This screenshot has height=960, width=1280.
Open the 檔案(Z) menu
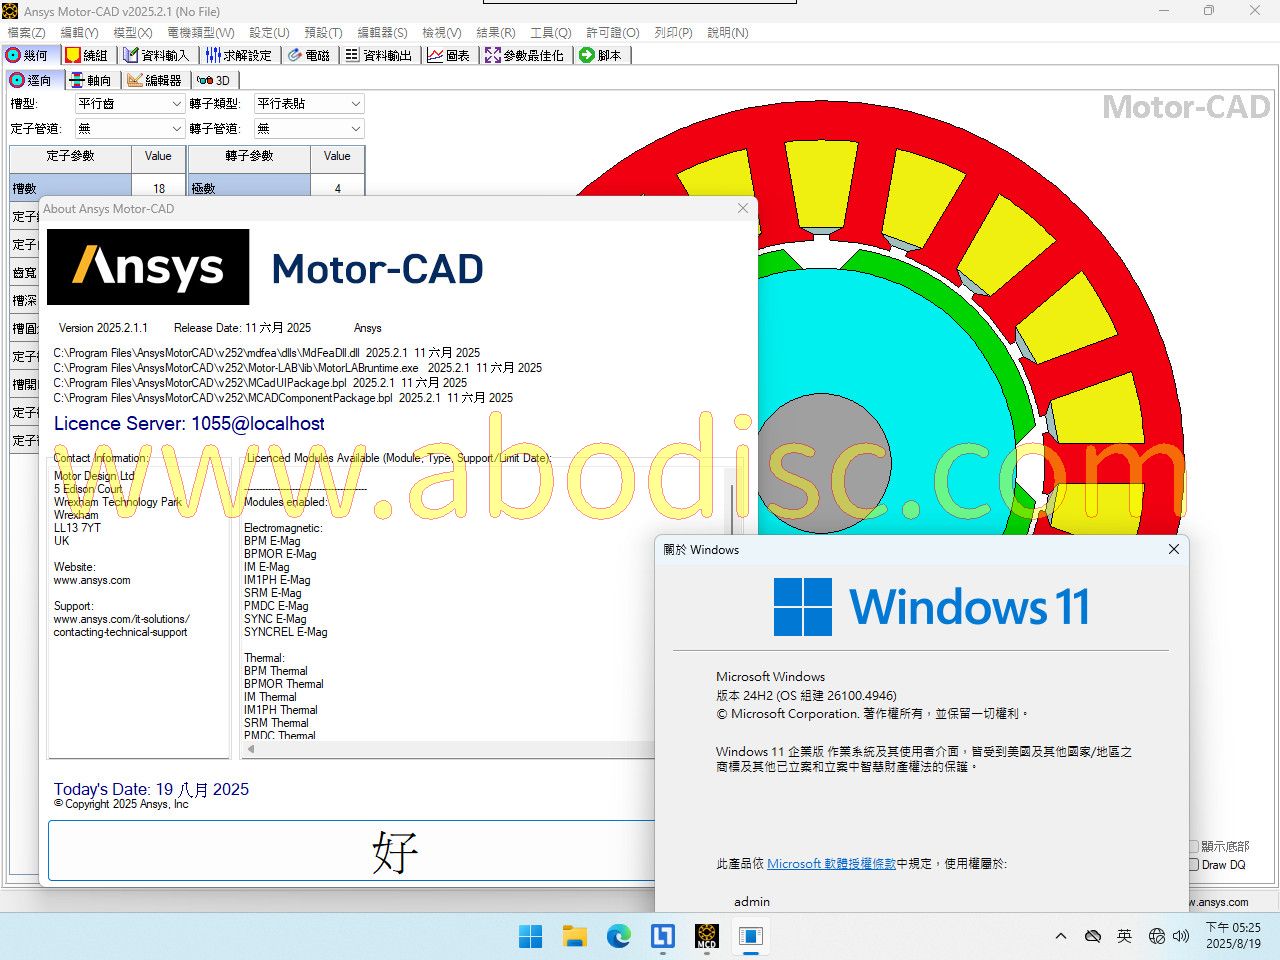(26, 32)
